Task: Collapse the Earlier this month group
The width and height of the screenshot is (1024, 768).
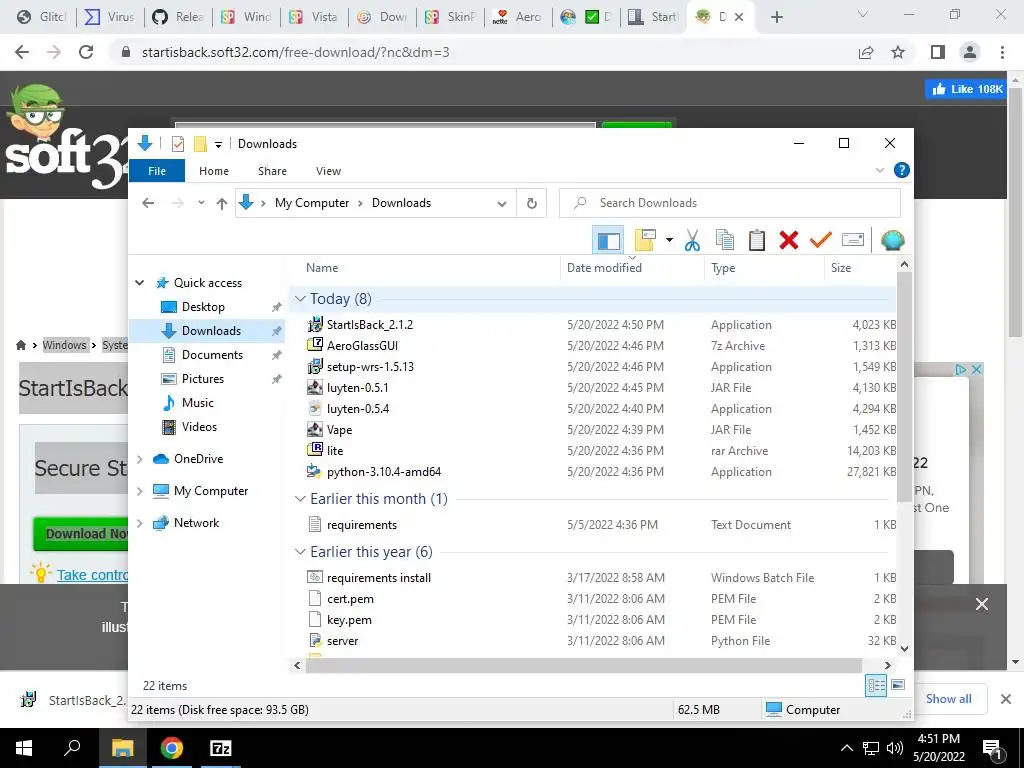Action: point(300,499)
